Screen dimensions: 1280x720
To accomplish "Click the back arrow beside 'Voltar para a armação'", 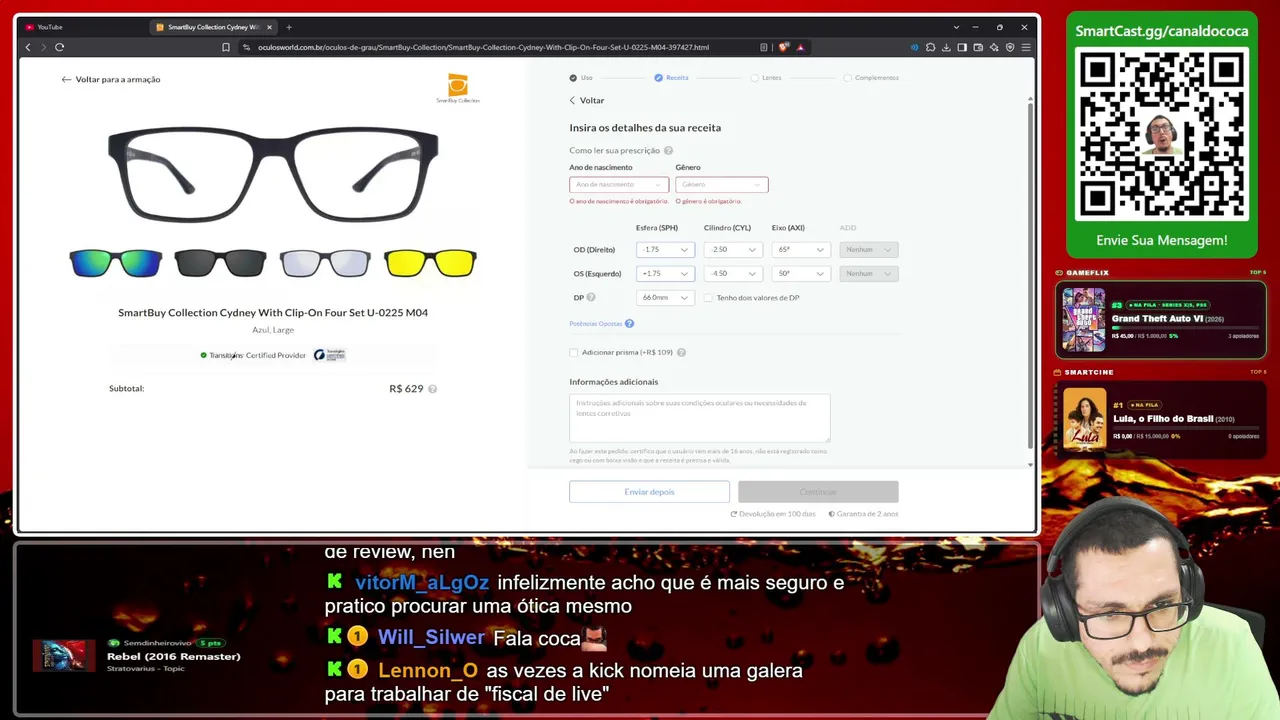I will (x=66, y=79).
